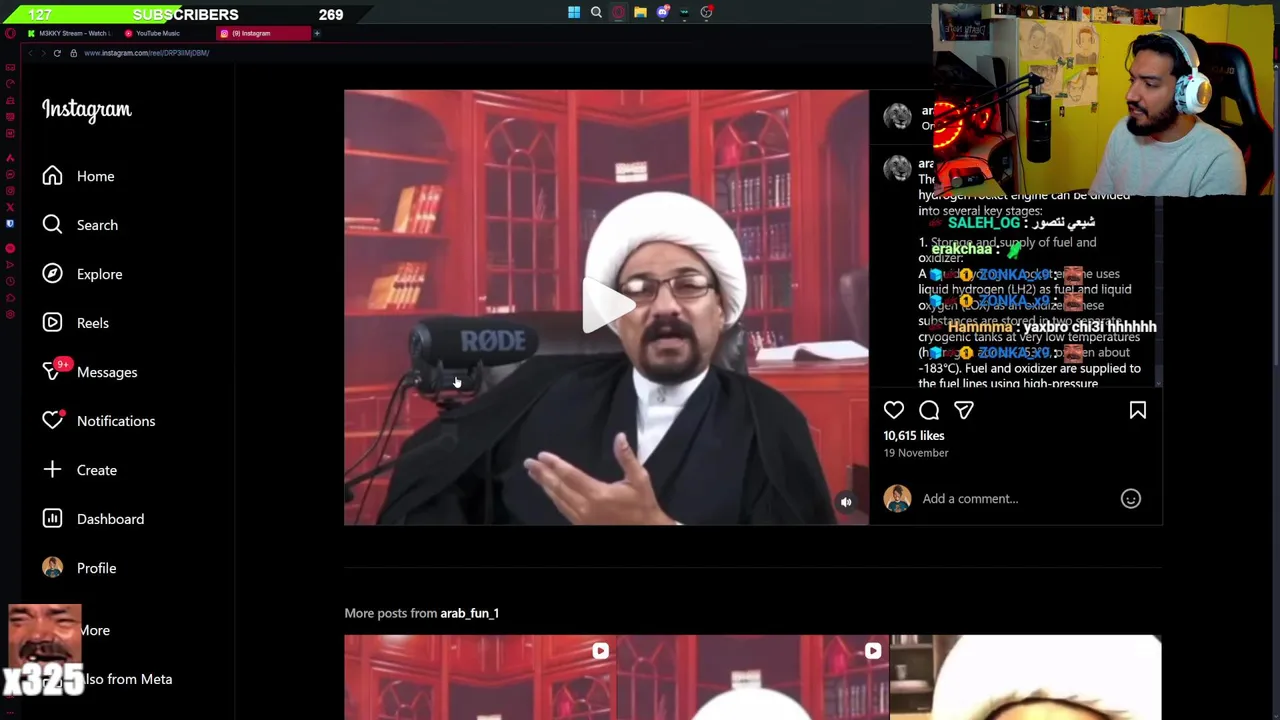The image size is (1280, 720).
Task: Switch to the M3KKY Stream tab
Action: tap(68, 33)
